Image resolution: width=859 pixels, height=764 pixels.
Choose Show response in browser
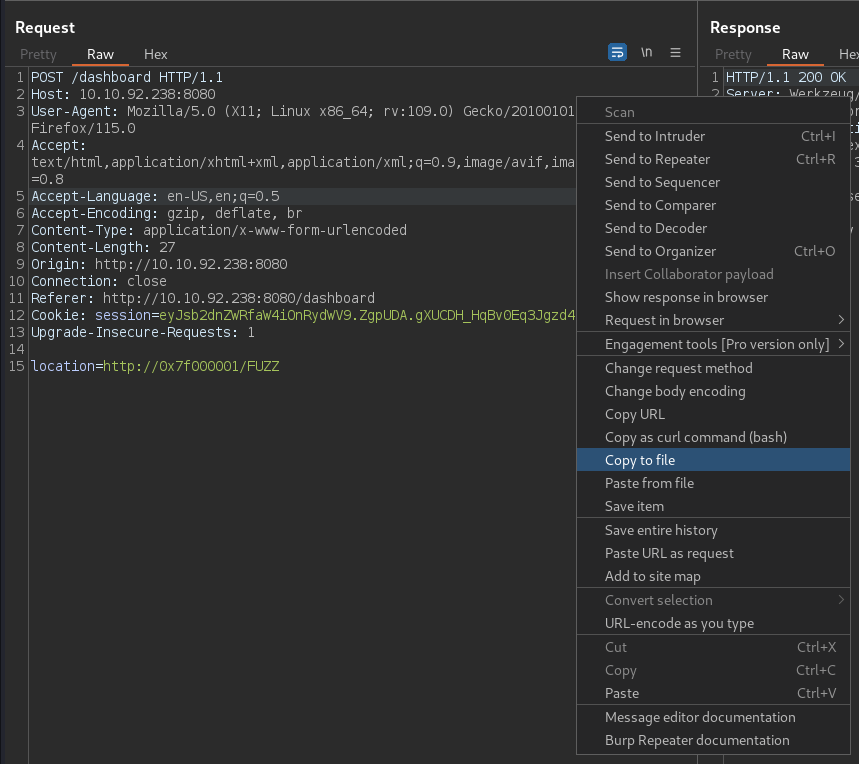click(x=686, y=297)
